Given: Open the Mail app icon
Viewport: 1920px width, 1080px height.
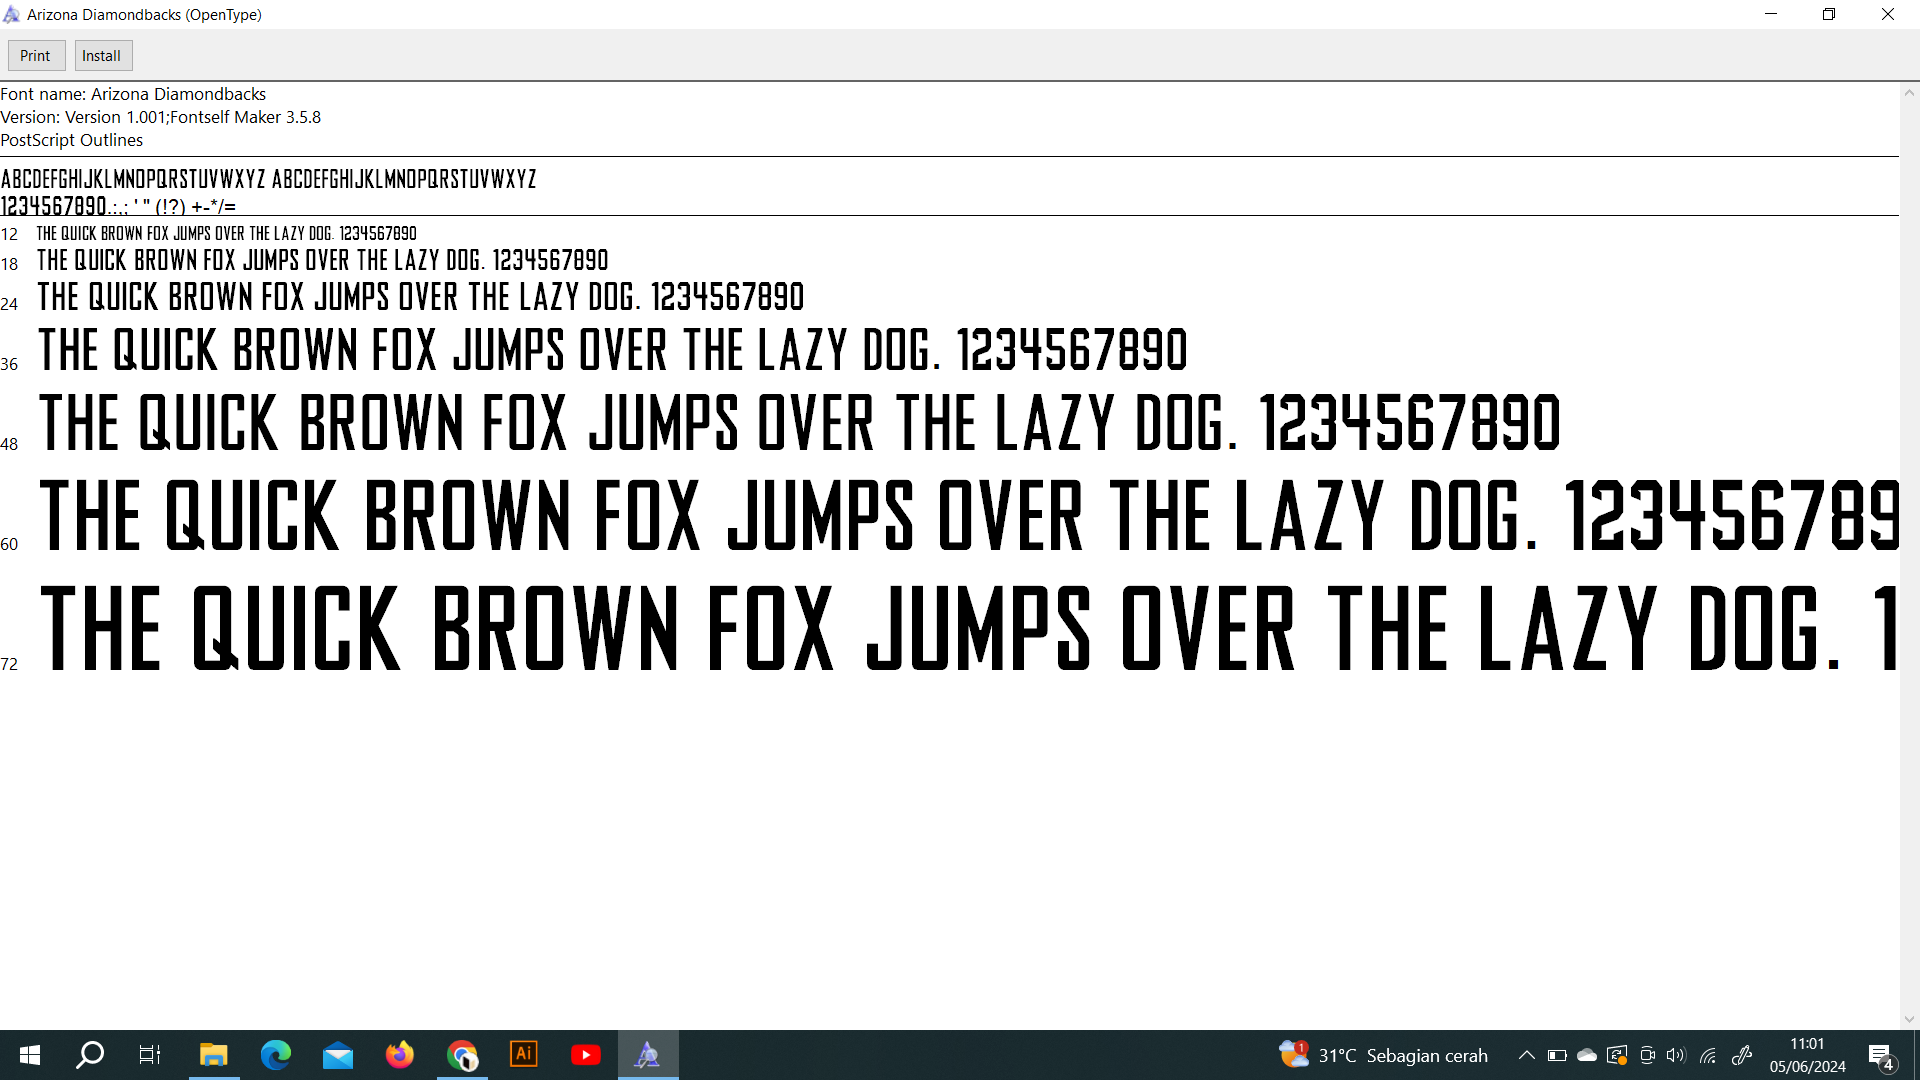Looking at the screenshot, I should [x=338, y=1055].
